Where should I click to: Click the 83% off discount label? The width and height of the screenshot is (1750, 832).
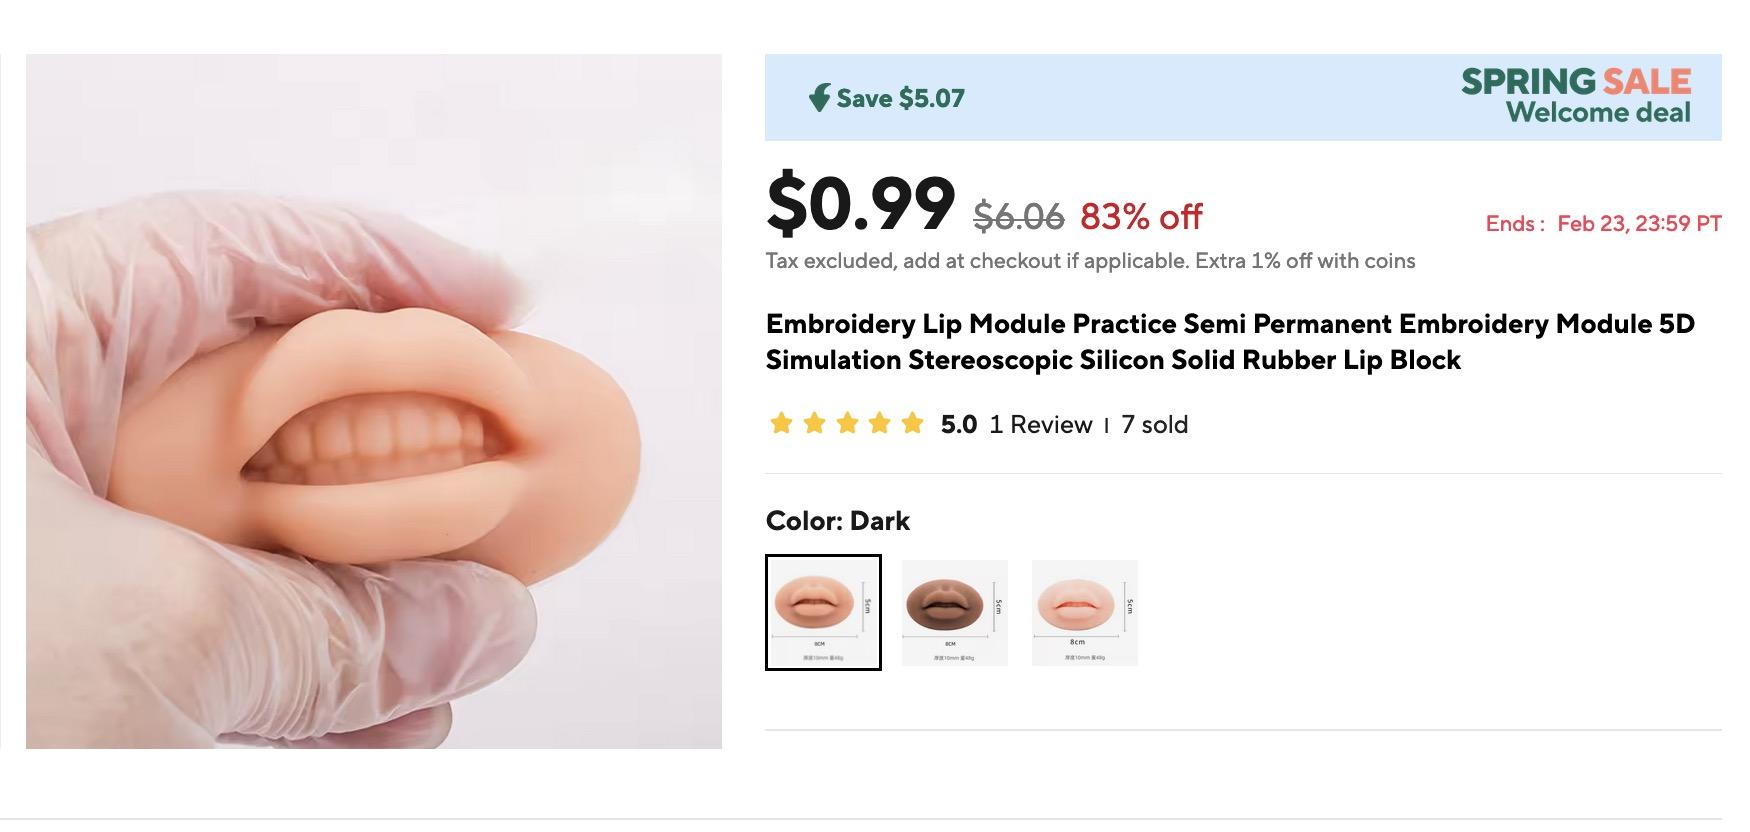tap(1141, 216)
